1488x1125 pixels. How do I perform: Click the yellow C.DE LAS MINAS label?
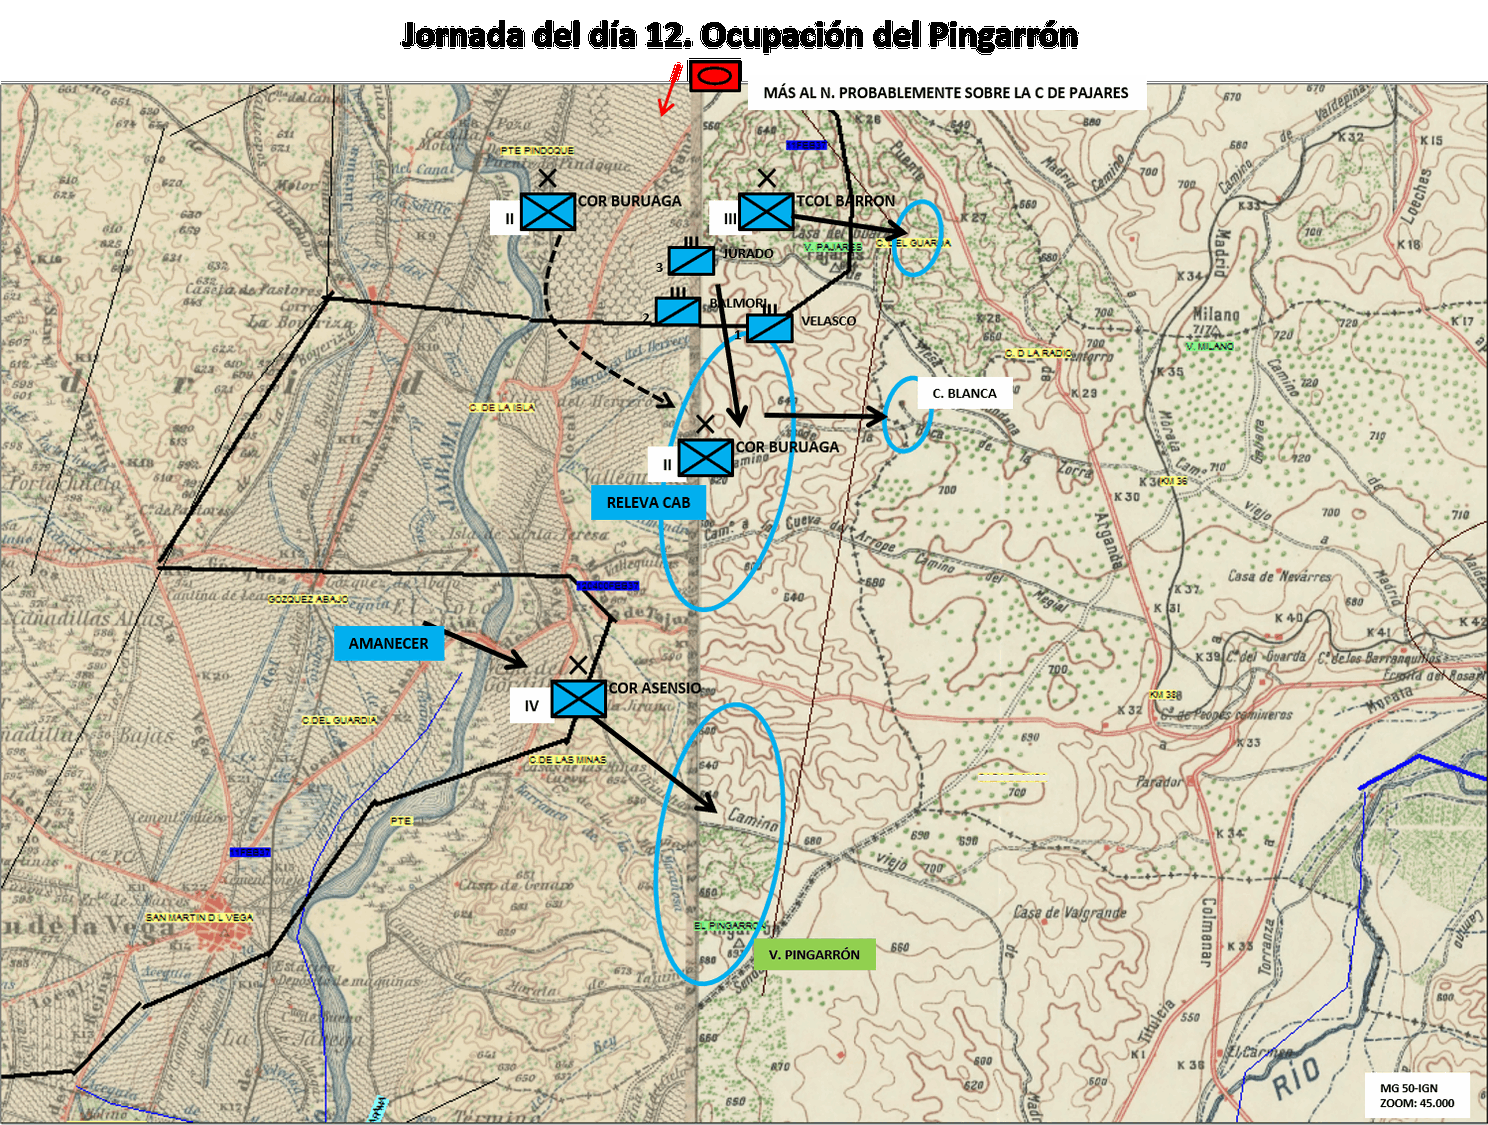[568, 760]
